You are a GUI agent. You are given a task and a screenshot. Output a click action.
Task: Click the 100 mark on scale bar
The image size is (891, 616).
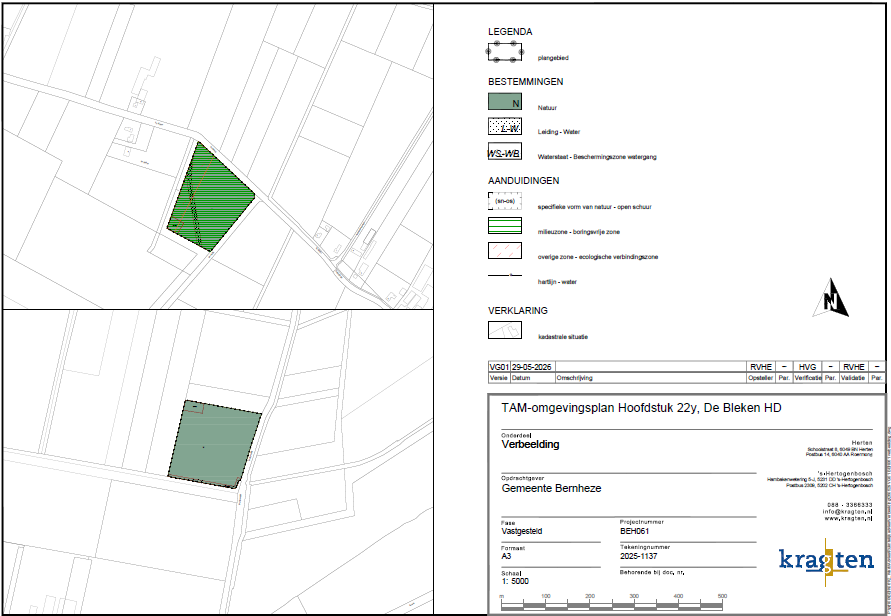click(x=546, y=596)
